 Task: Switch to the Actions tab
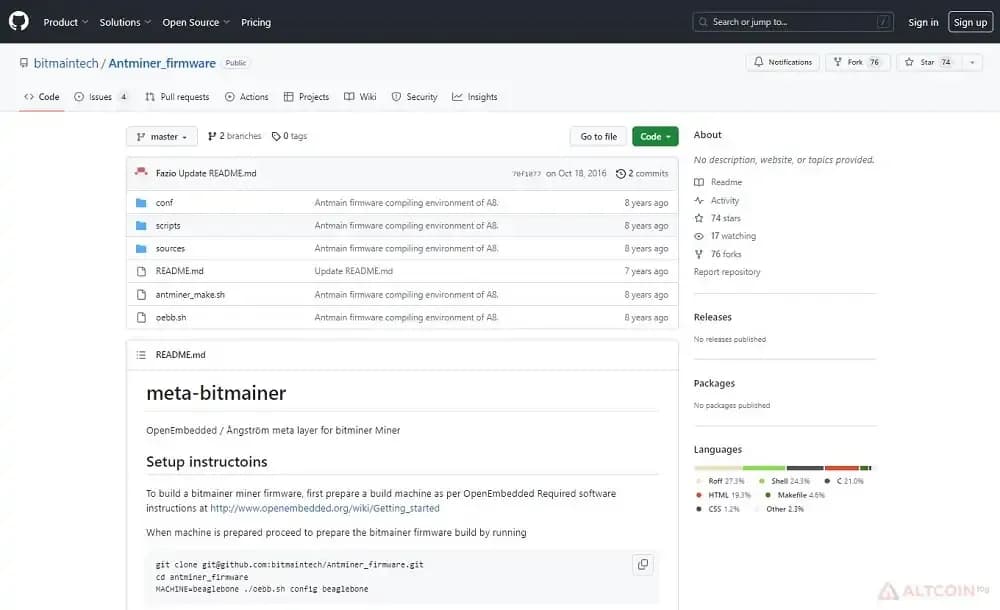[247, 97]
